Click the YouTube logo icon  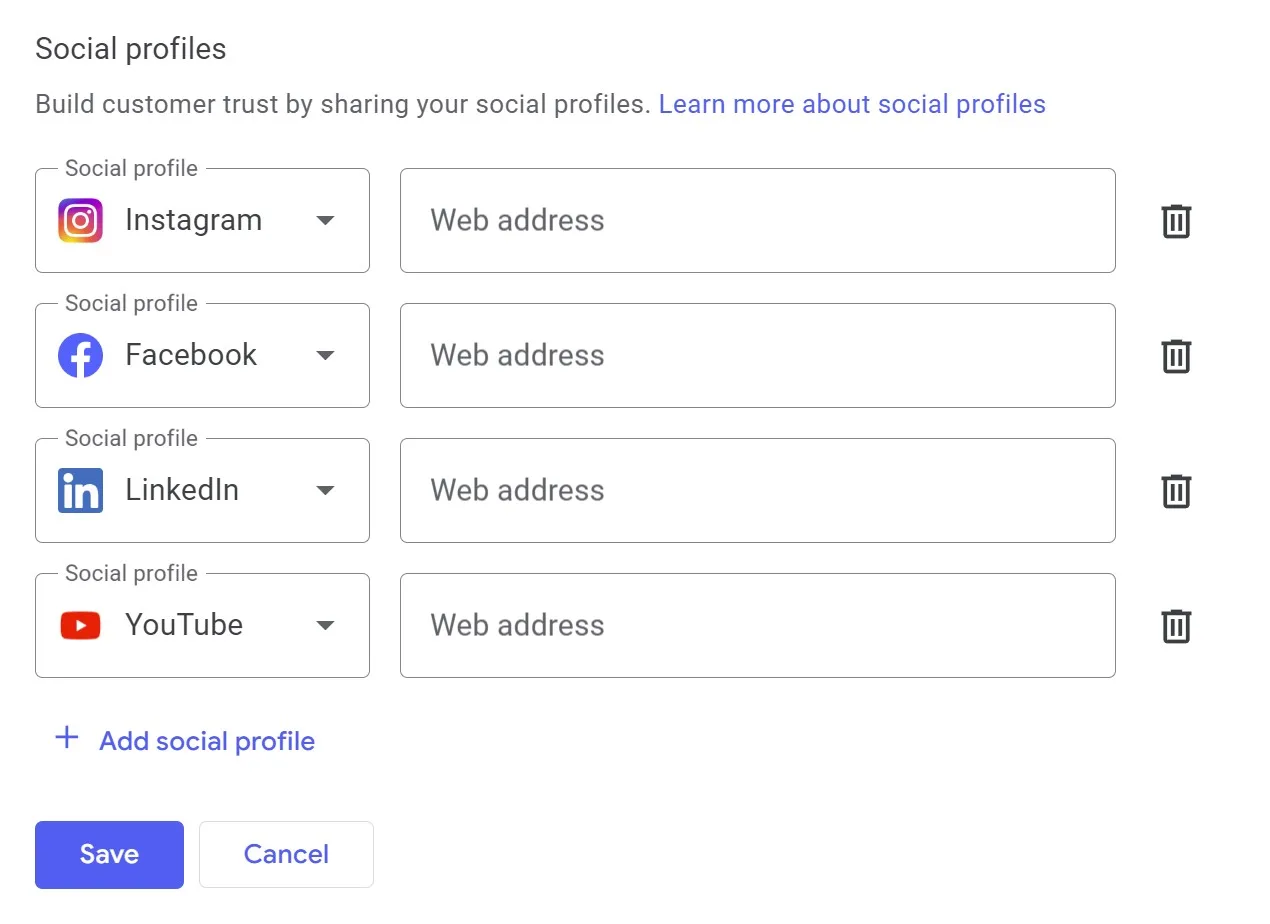(80, 625)
